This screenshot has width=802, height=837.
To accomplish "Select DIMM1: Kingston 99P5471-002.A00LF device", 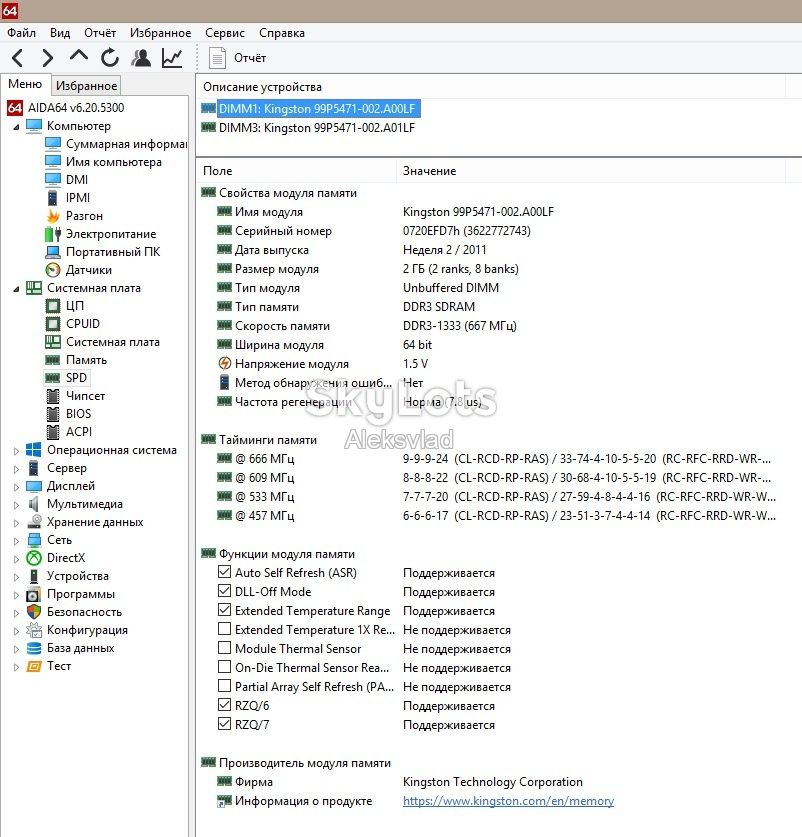I will [x=317, y=109].
